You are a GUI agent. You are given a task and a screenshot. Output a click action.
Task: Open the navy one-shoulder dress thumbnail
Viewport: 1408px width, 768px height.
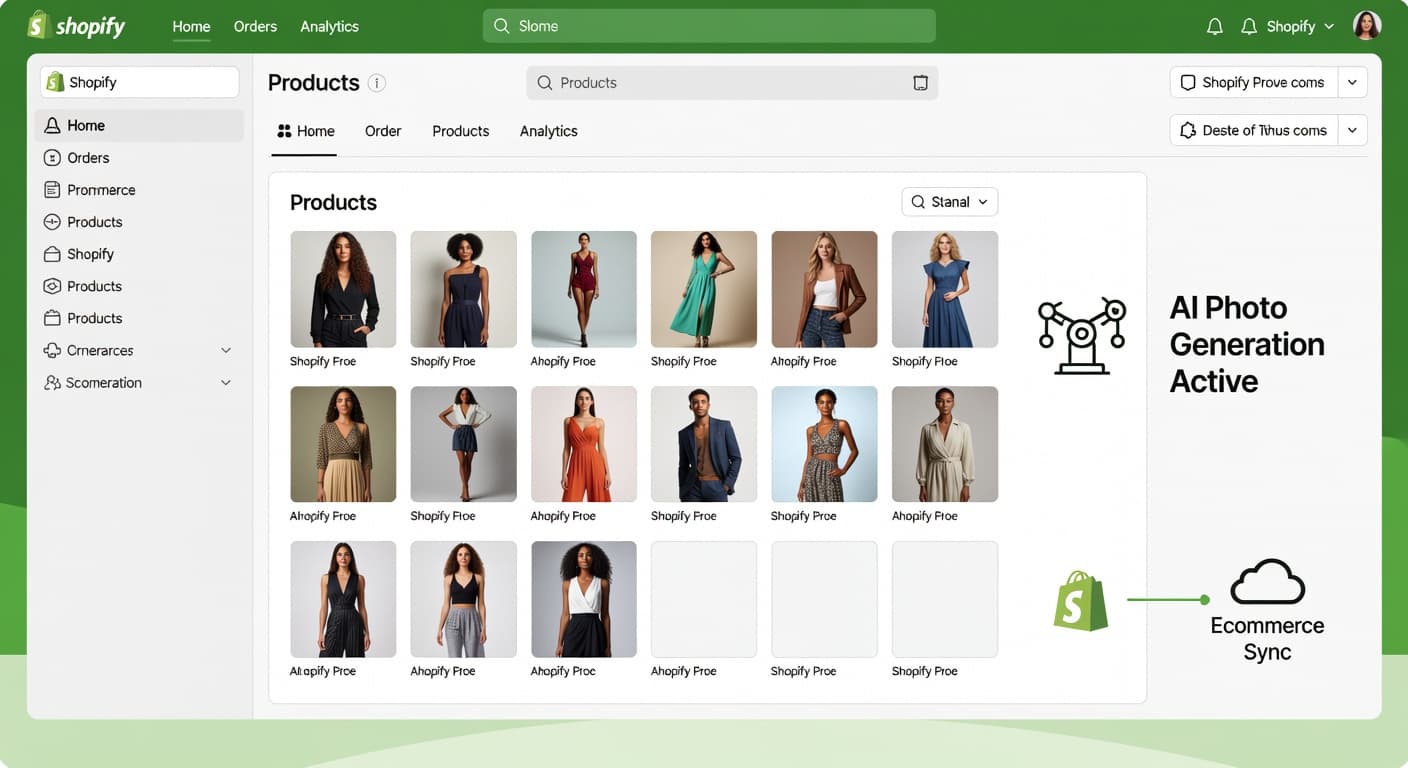point(463,289)
